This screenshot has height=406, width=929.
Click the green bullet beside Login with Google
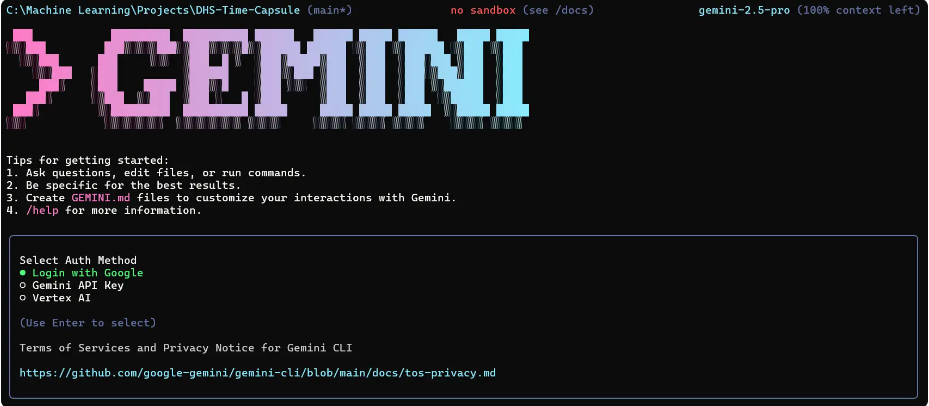pyautogui.click(x=23, y=273)
